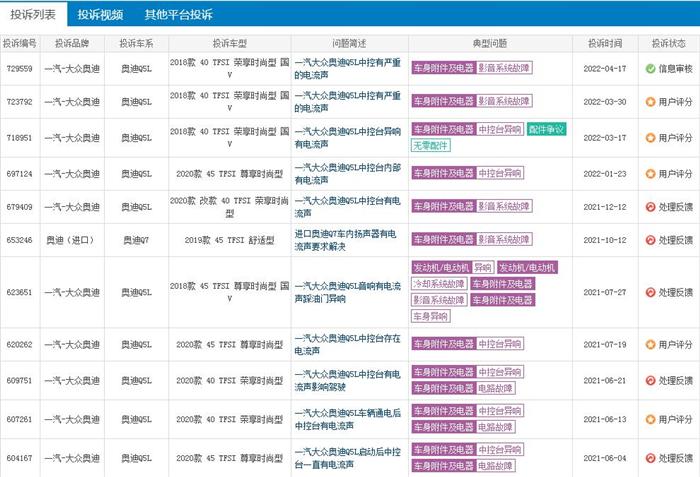Open complaint 718951 description 中控台异响有电流声

point(348,138)
